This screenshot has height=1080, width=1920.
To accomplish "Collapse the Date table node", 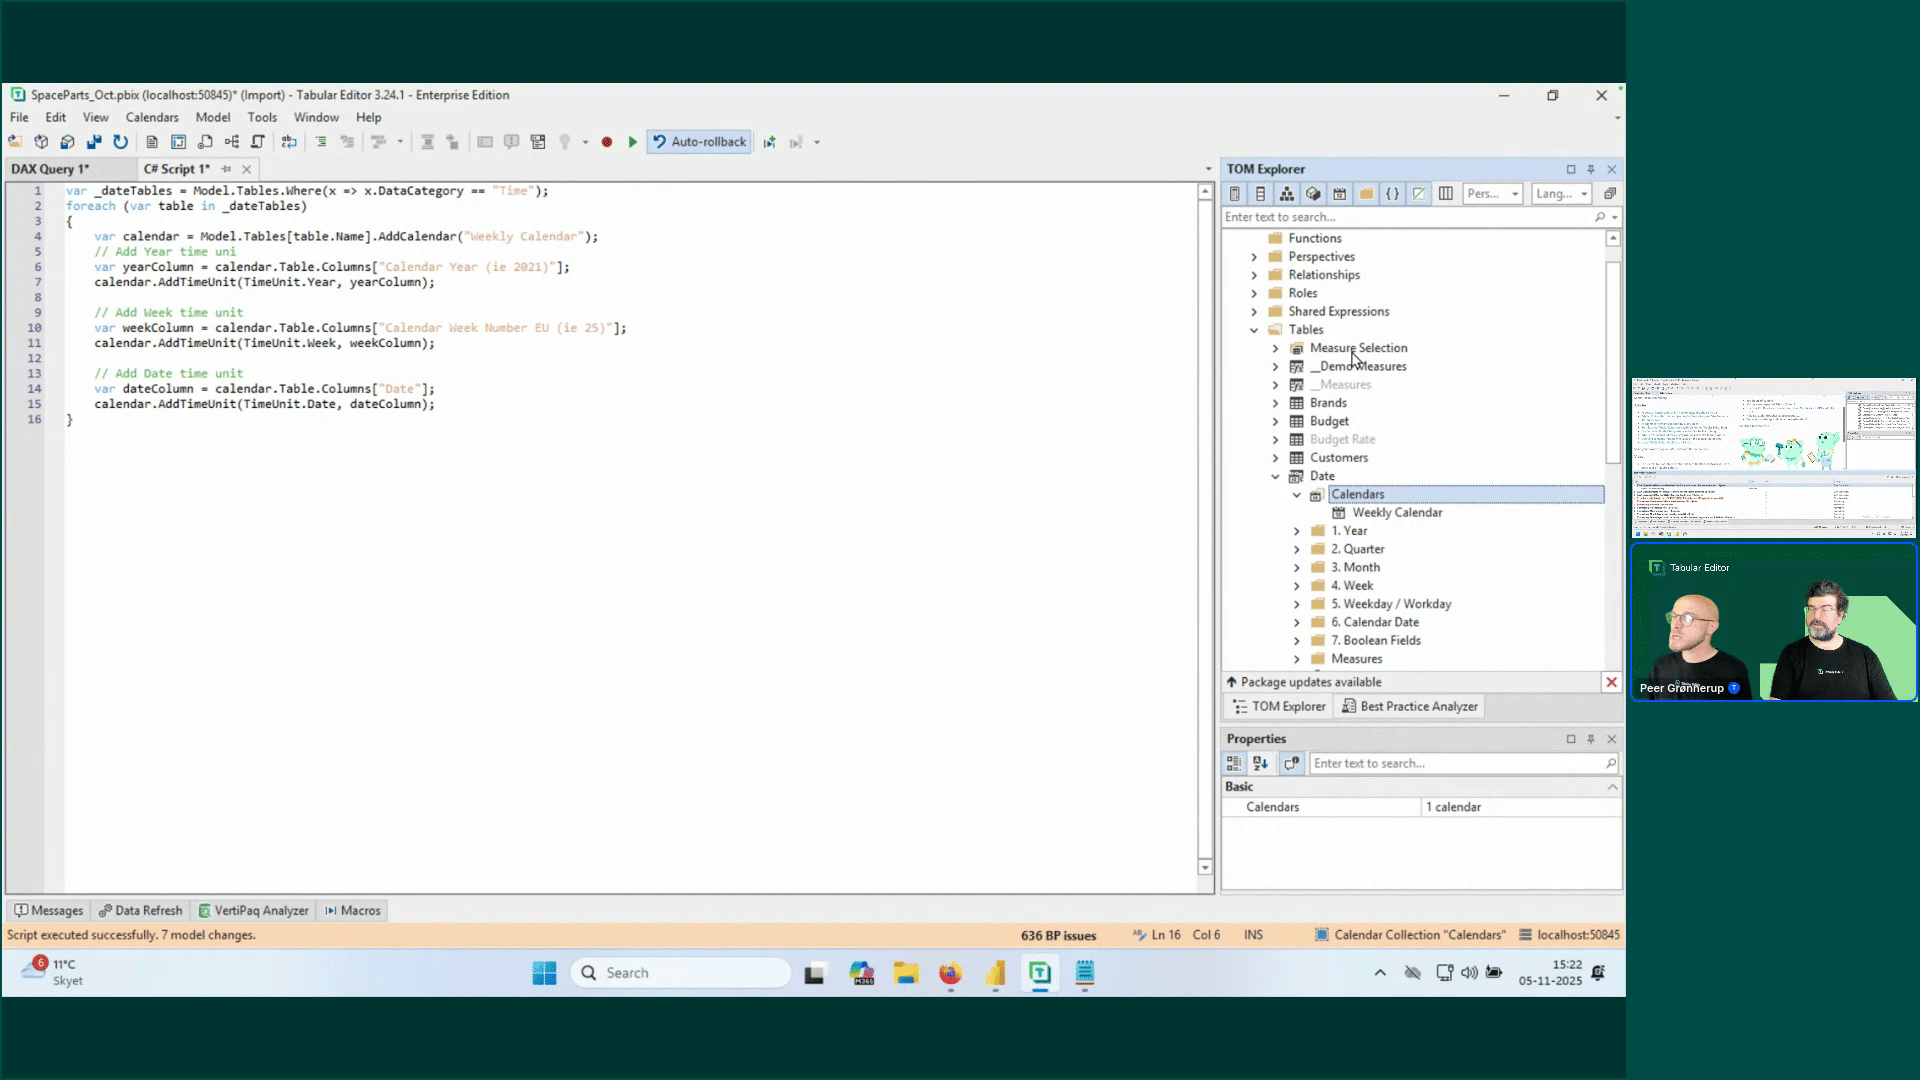I will click(1275, 476).
